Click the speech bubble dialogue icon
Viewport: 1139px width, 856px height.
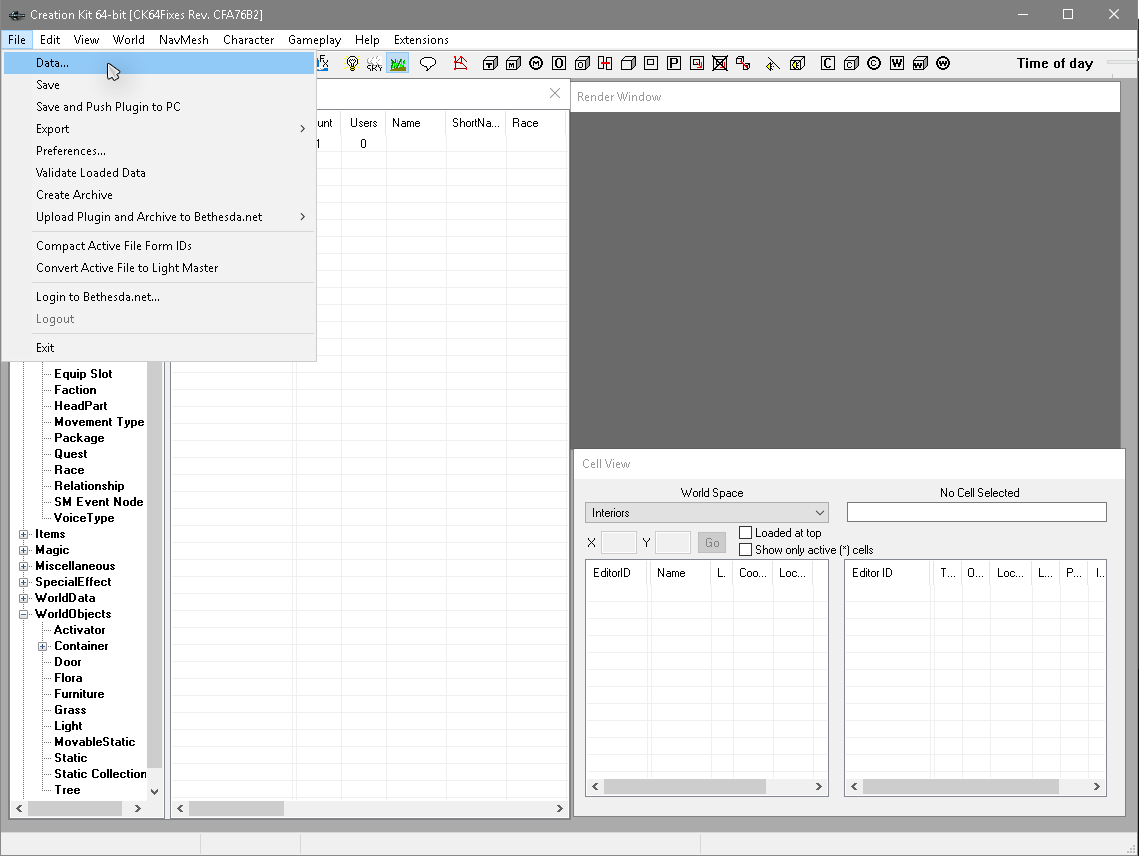428,63
